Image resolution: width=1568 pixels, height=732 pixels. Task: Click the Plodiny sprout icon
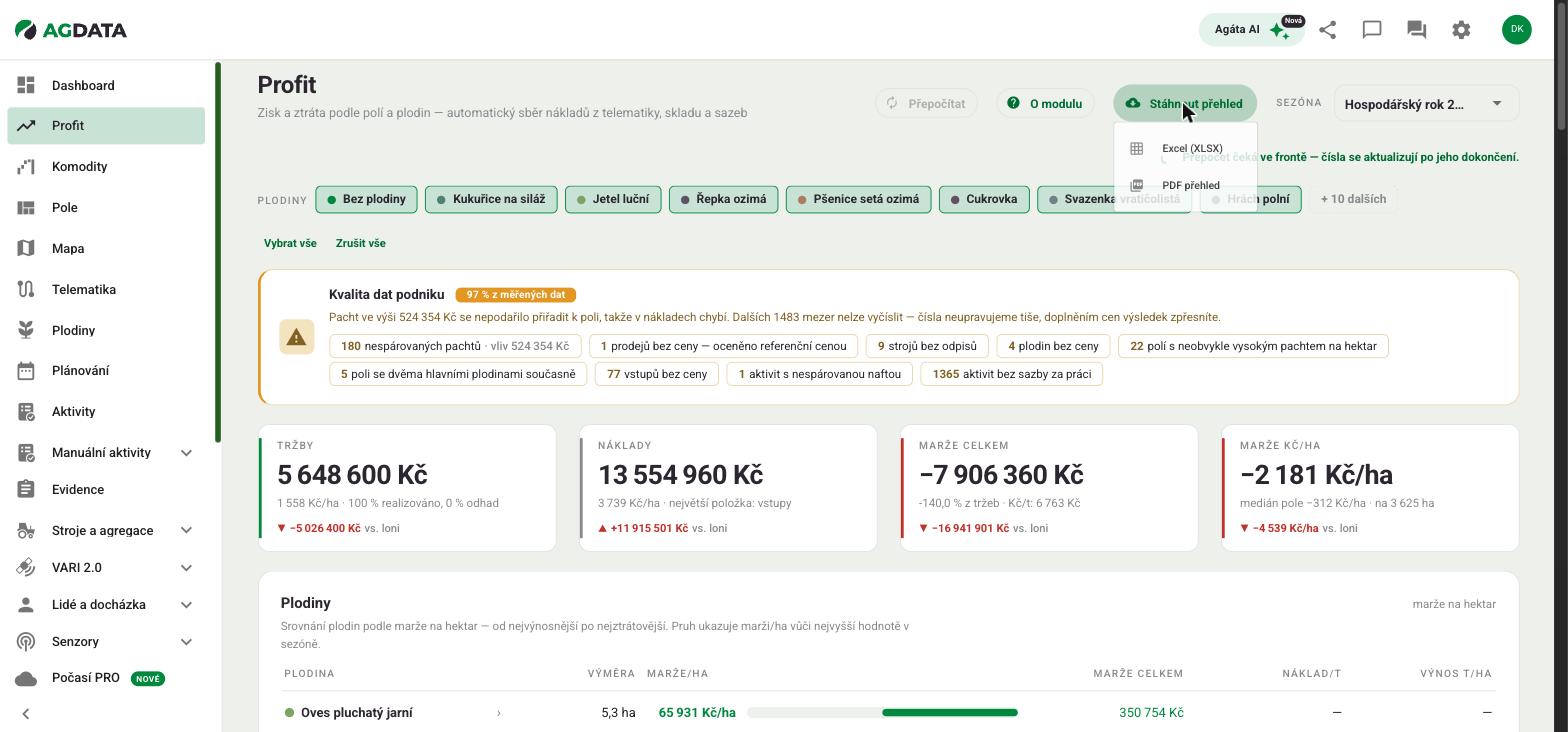[26, 330]
